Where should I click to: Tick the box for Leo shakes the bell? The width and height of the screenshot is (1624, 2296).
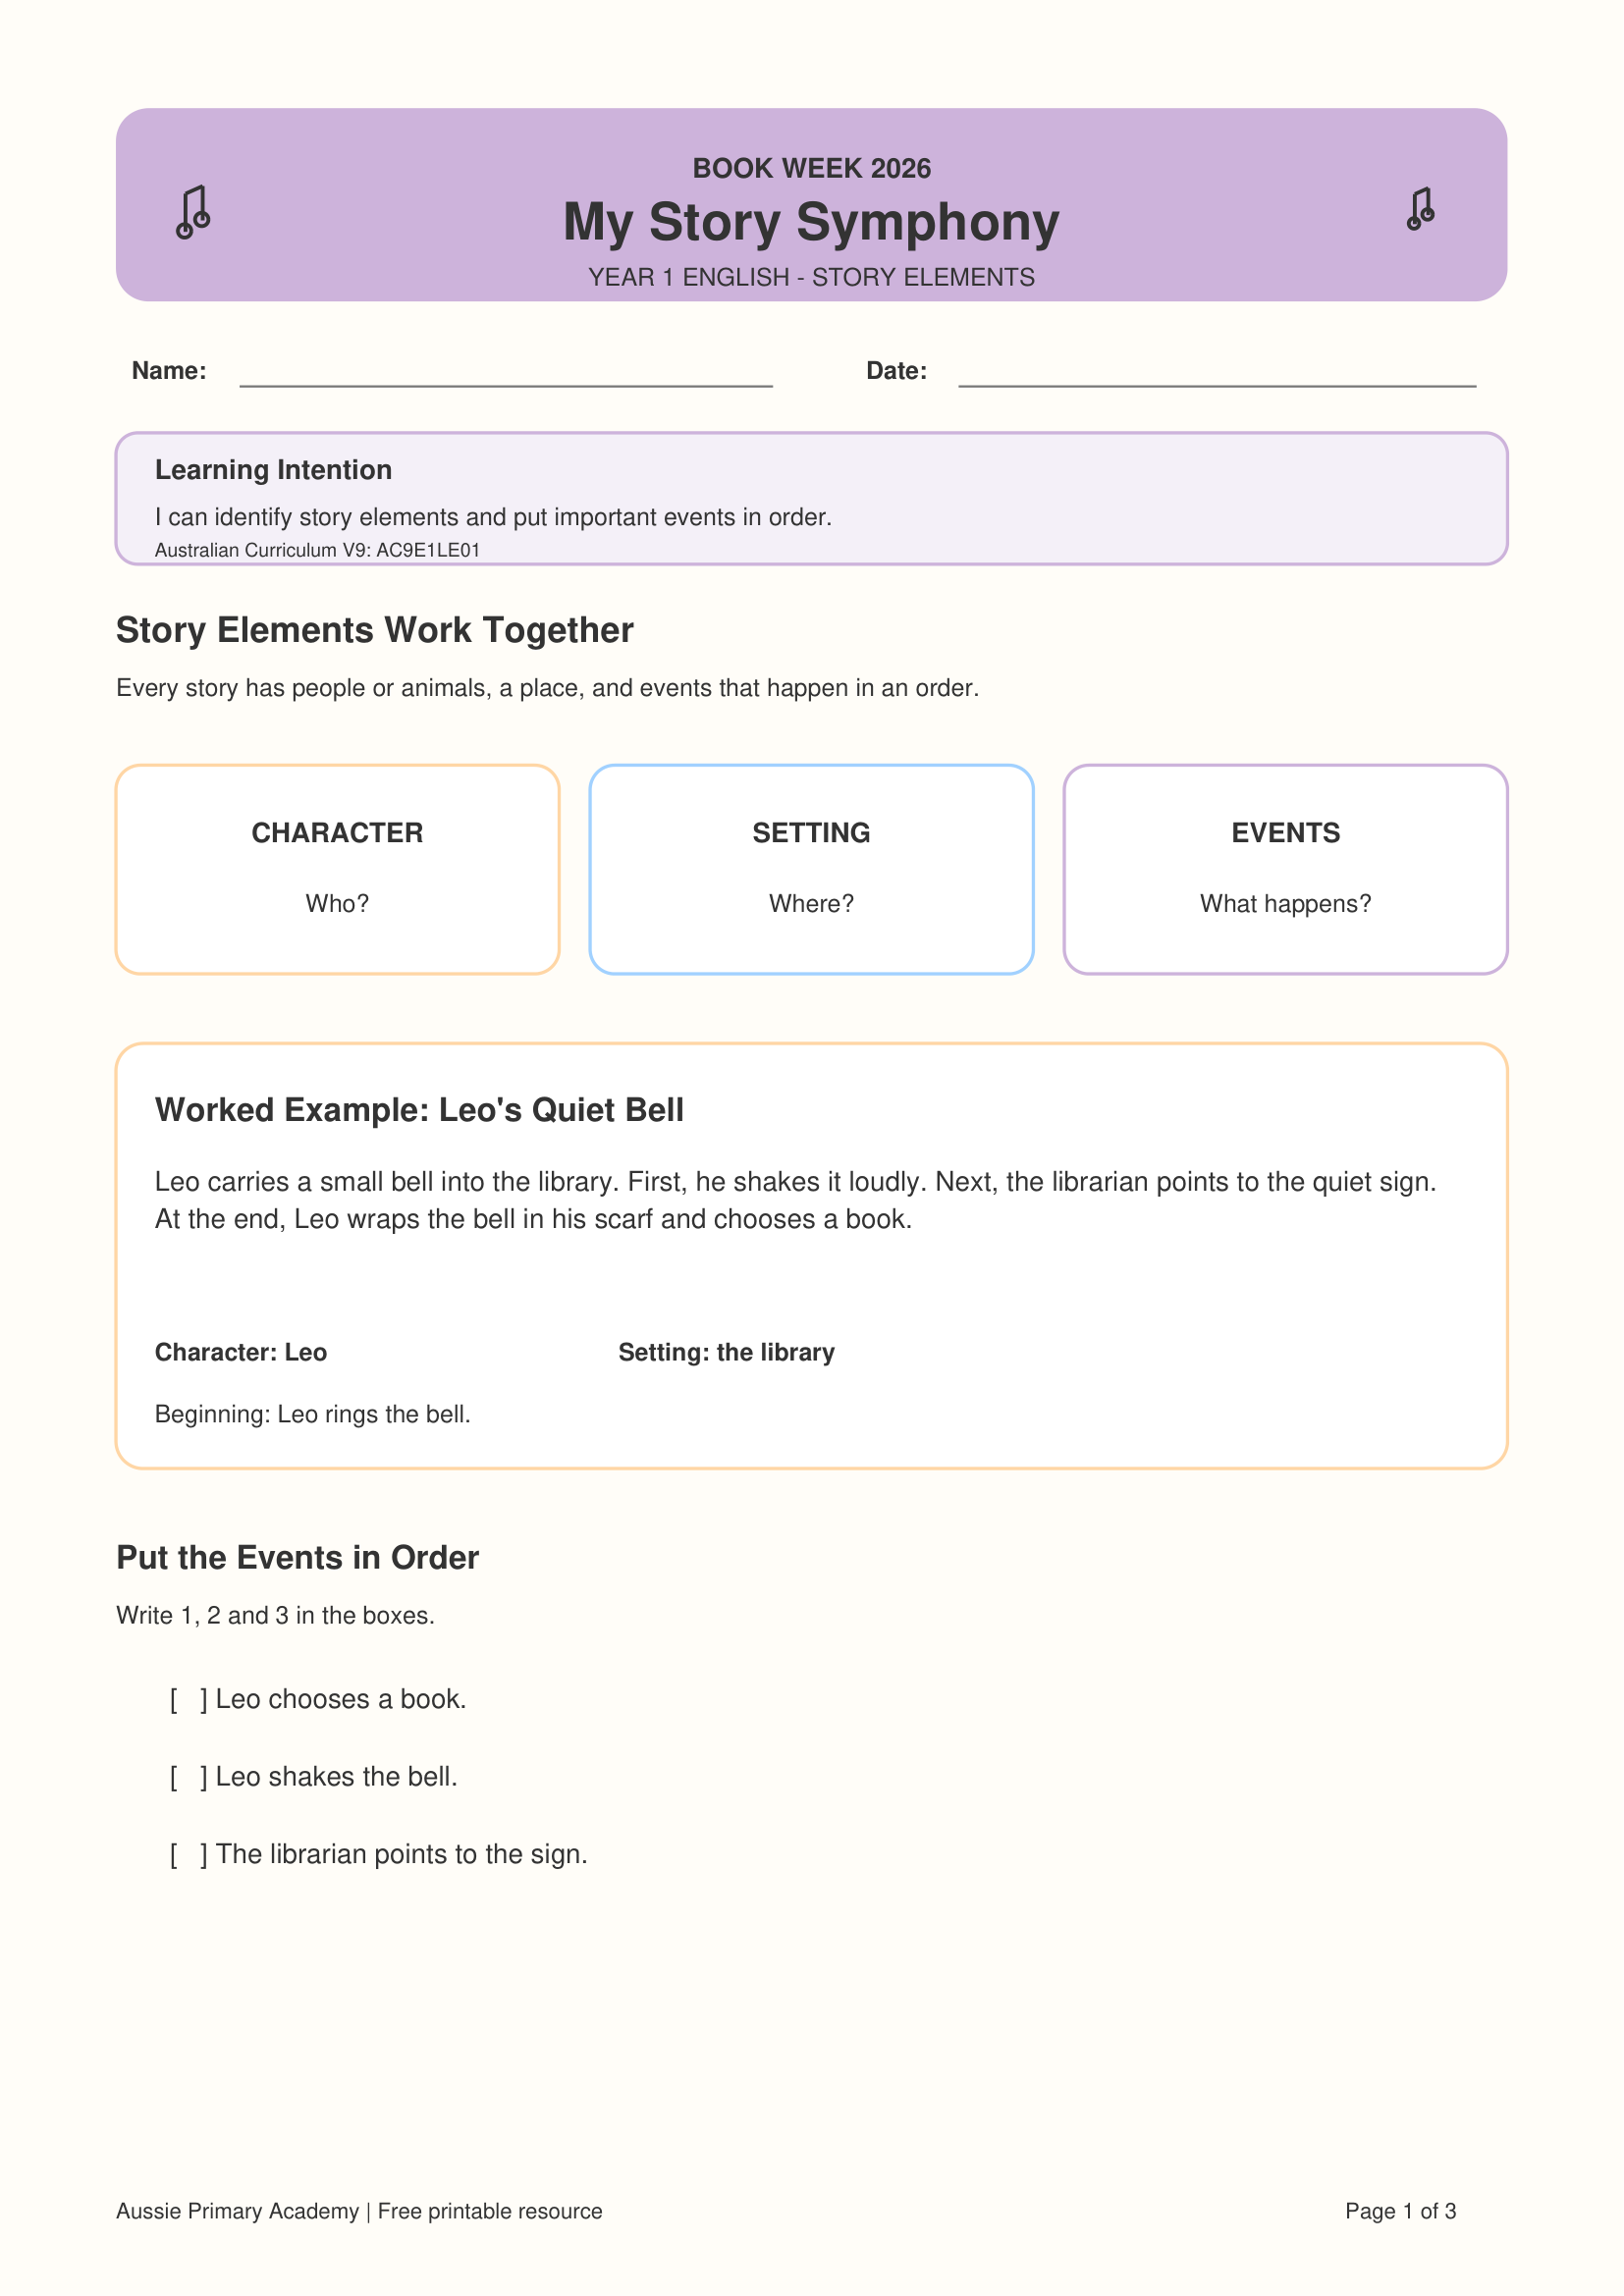coord(189,1777)
